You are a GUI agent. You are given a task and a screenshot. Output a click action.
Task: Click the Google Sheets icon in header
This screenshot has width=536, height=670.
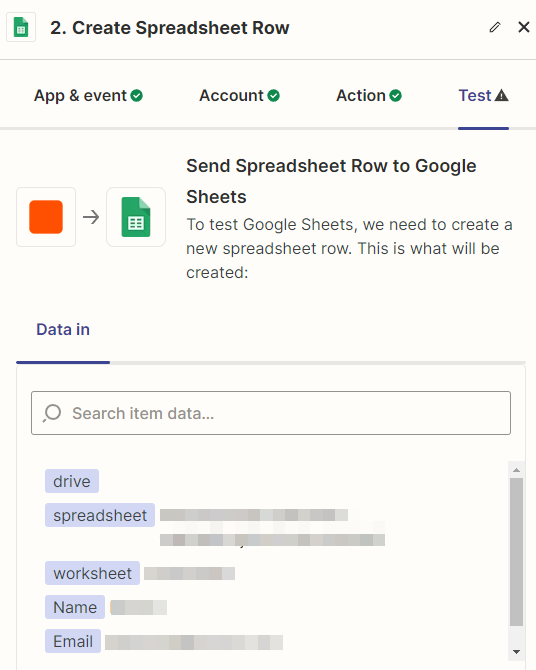point(21,27)
